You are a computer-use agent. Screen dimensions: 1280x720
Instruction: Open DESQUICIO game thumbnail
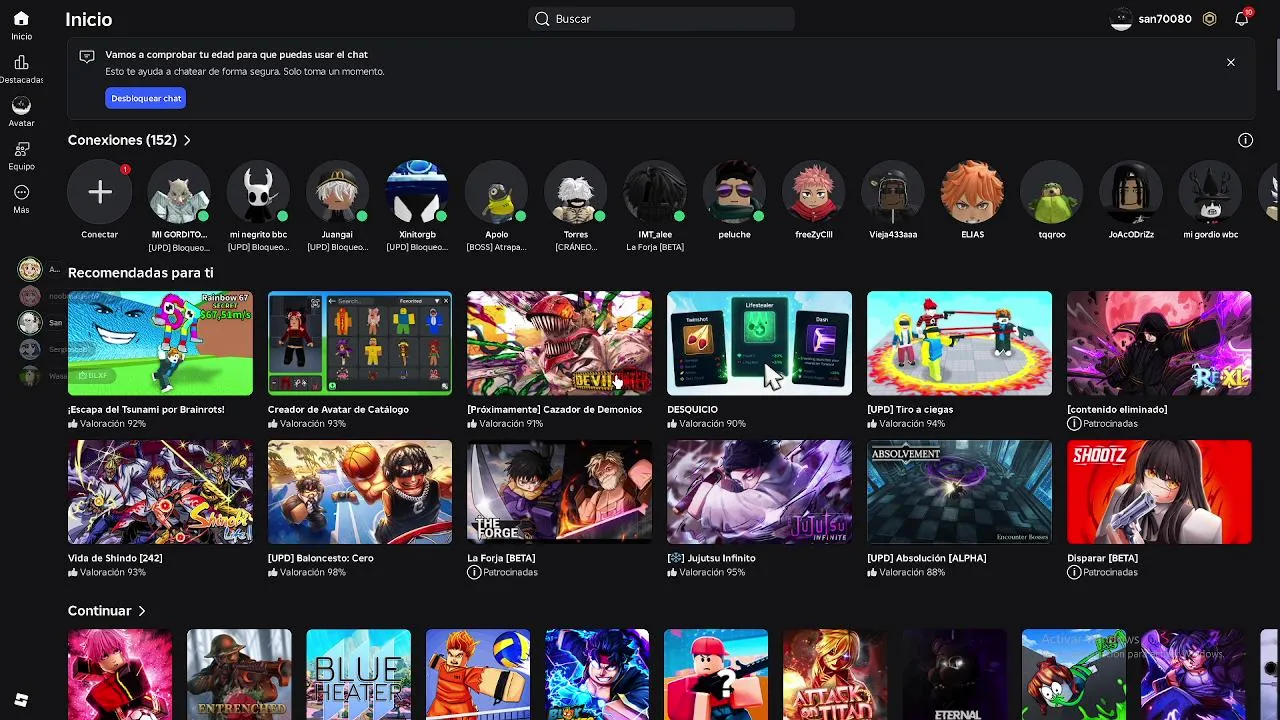(759, 343)
